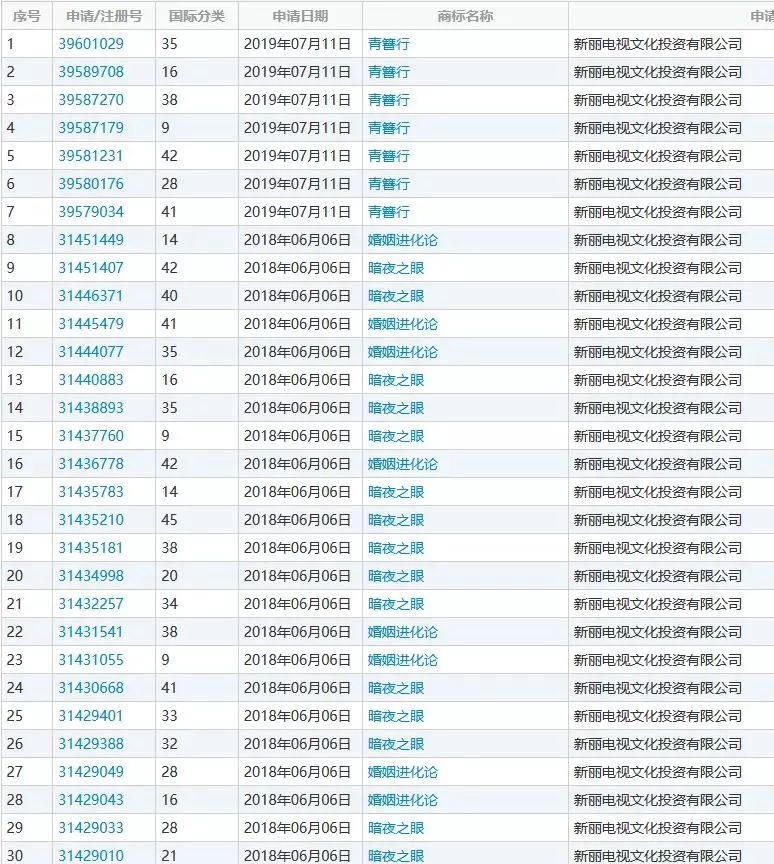Image resolution: width=774 pixels, height=864 pixels.
Task: Select international class 45 in row 18
Action: [169, 520]
